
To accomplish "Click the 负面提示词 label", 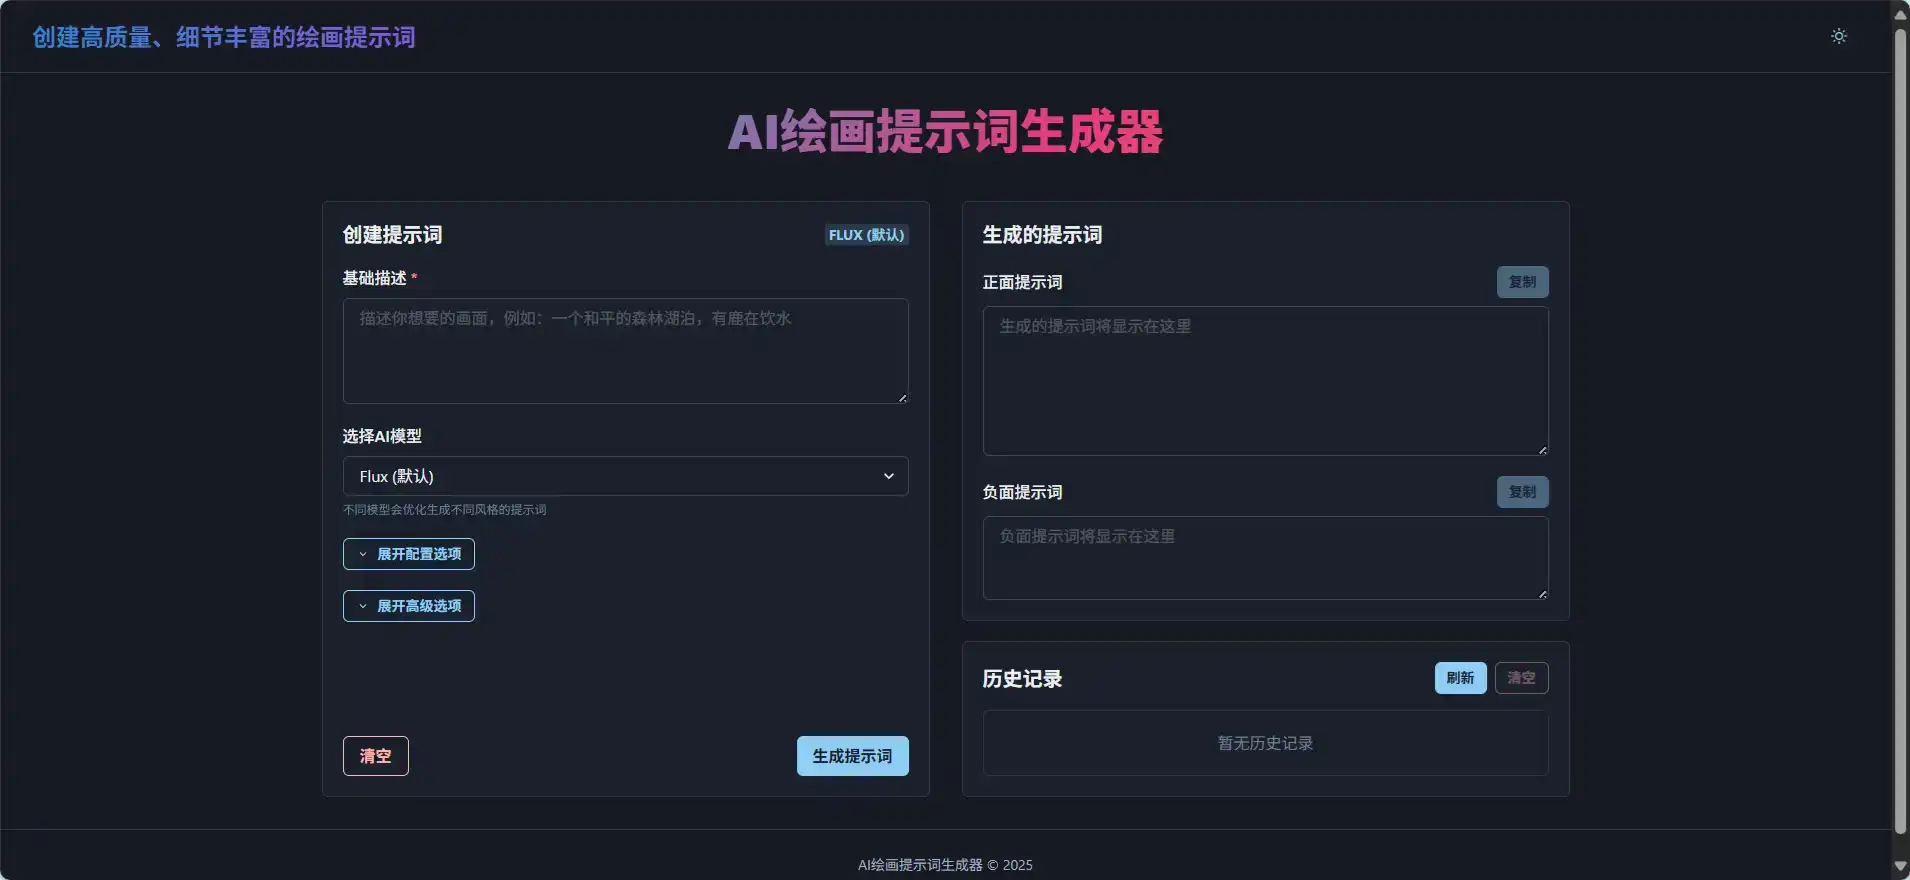I will 1022,492.
